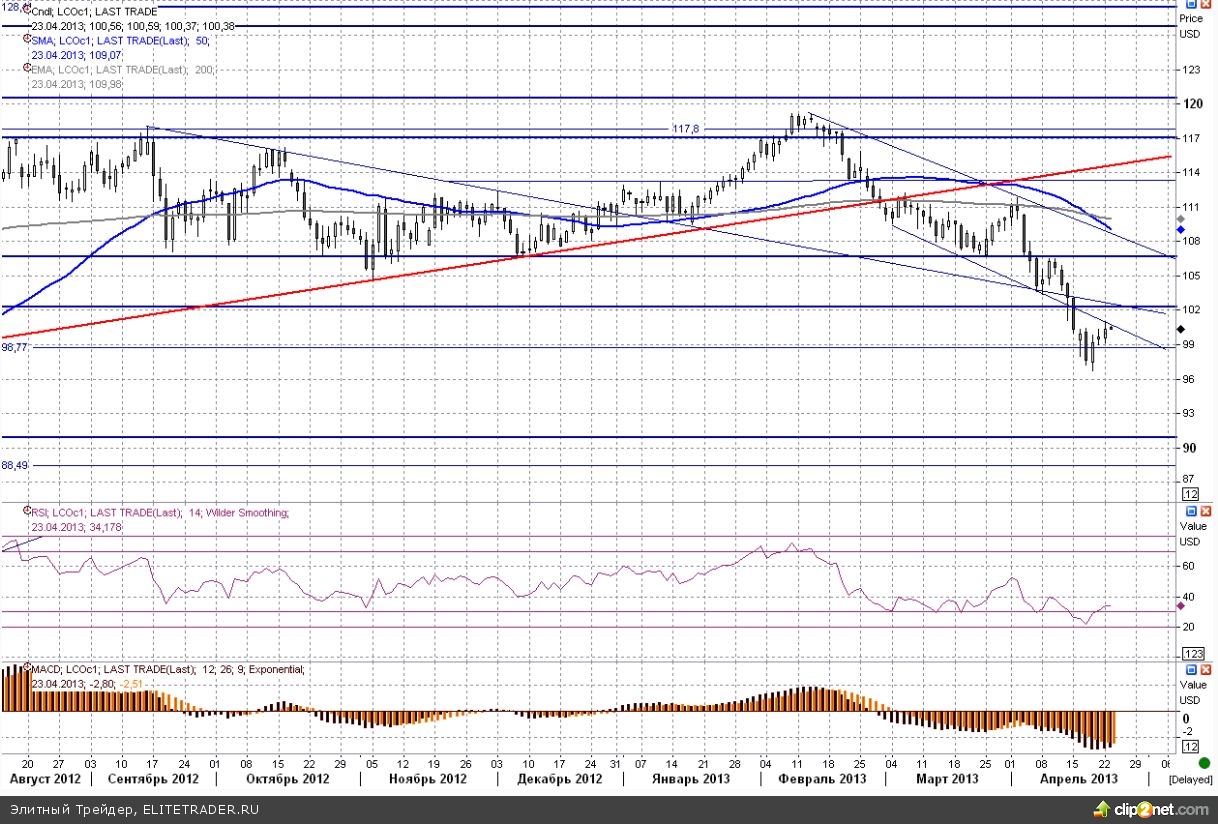Close the RSI indicator pane

tap(1205, 510)
